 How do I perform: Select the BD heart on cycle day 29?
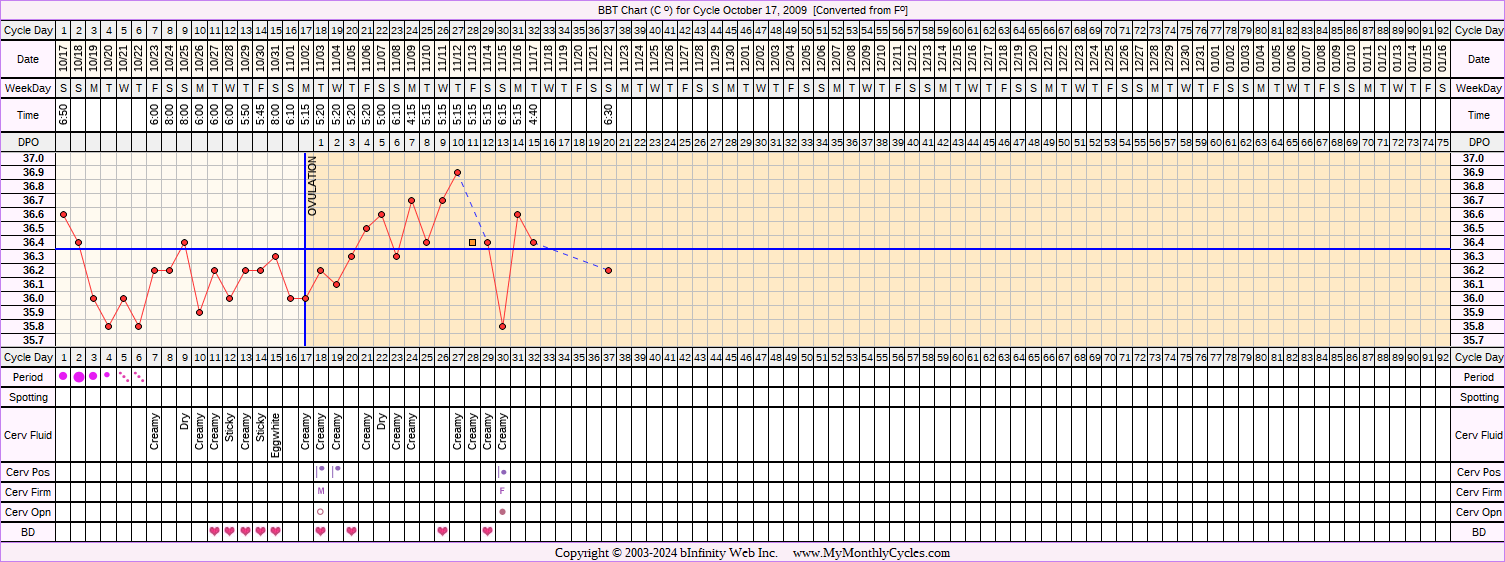[487, 531]
